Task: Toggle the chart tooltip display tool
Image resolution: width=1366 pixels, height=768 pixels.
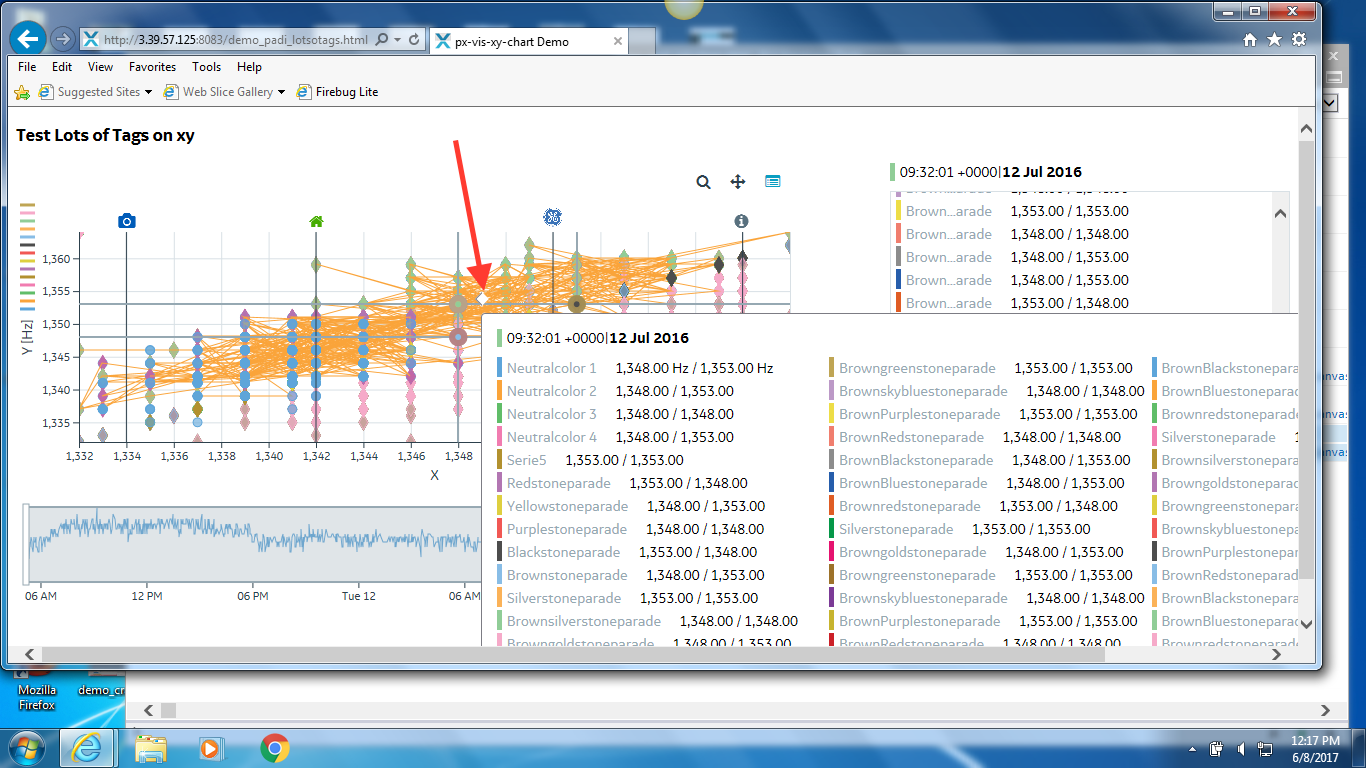Action: pyautogui.click(x=772, y=182)
